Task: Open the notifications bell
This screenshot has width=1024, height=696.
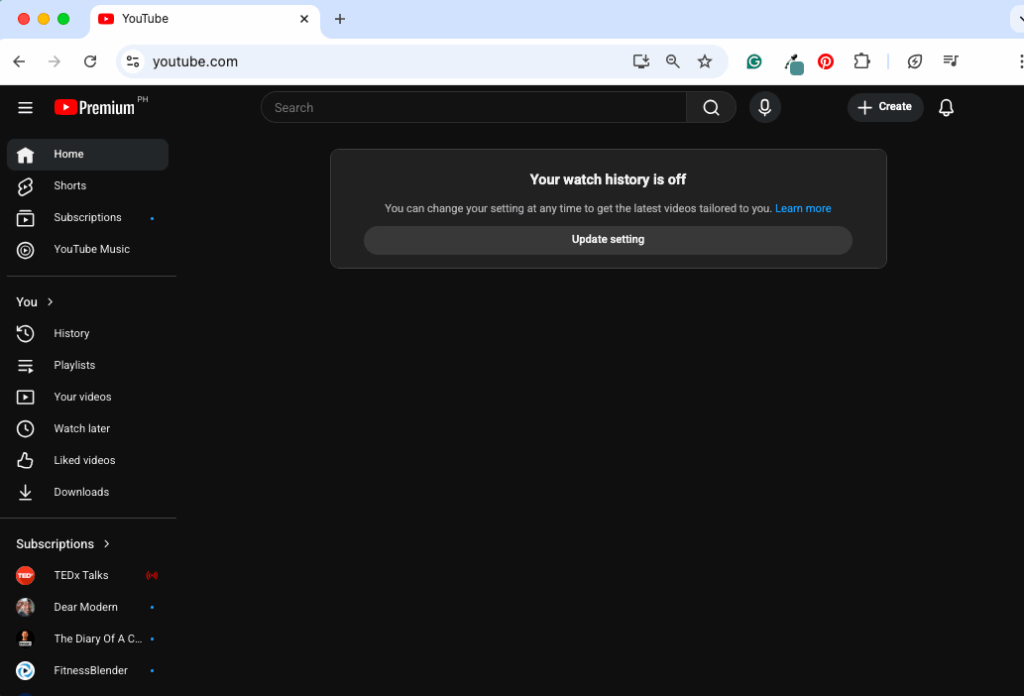Action: pos(946,108)
